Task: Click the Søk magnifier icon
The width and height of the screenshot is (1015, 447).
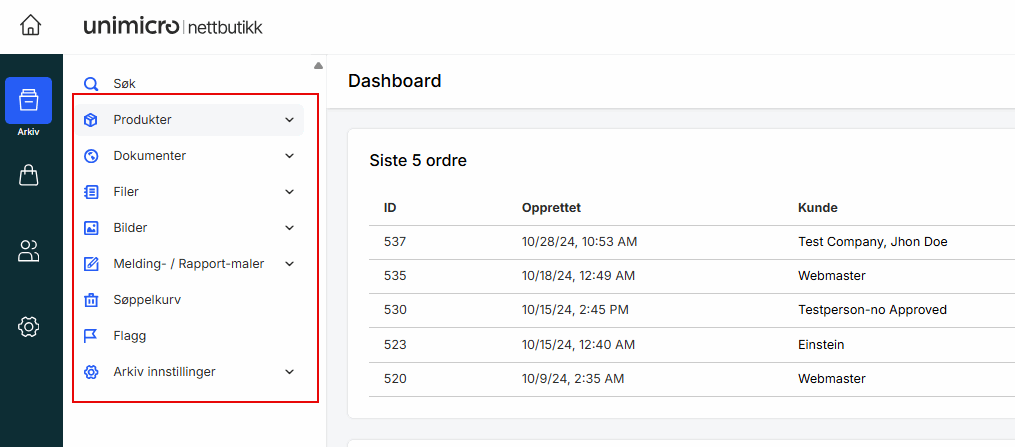Action: [x=91, y=84]
